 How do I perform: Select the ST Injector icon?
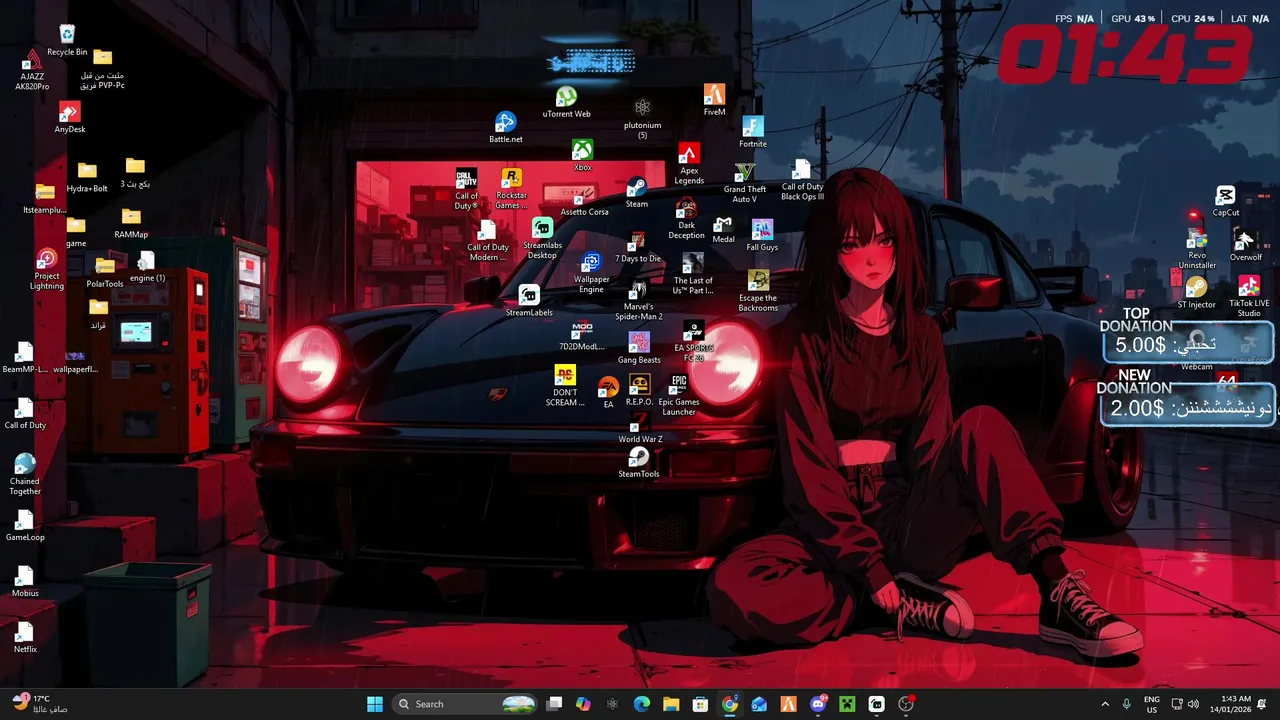pyautogui.click(x=1196, y=294)
